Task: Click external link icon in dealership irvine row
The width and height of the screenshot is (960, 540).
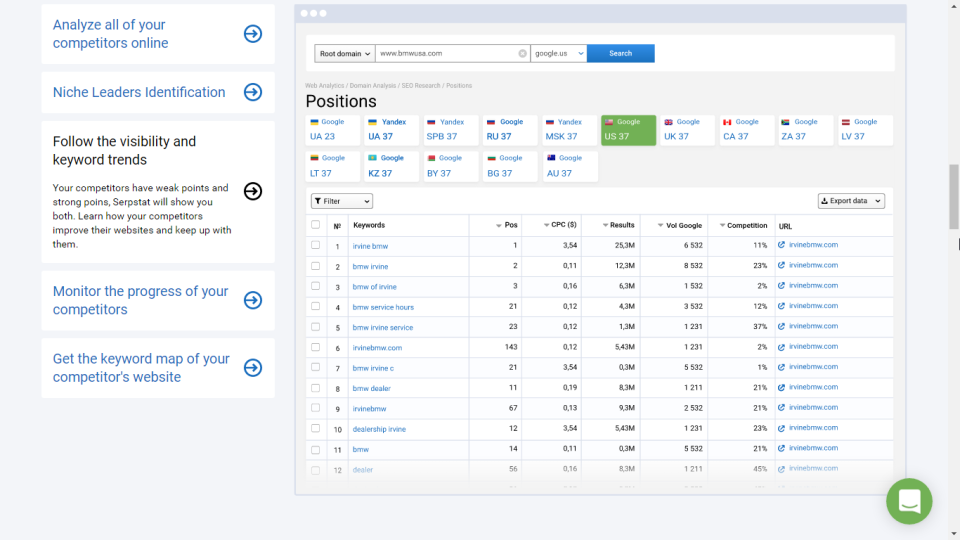Action: (781, 428)
